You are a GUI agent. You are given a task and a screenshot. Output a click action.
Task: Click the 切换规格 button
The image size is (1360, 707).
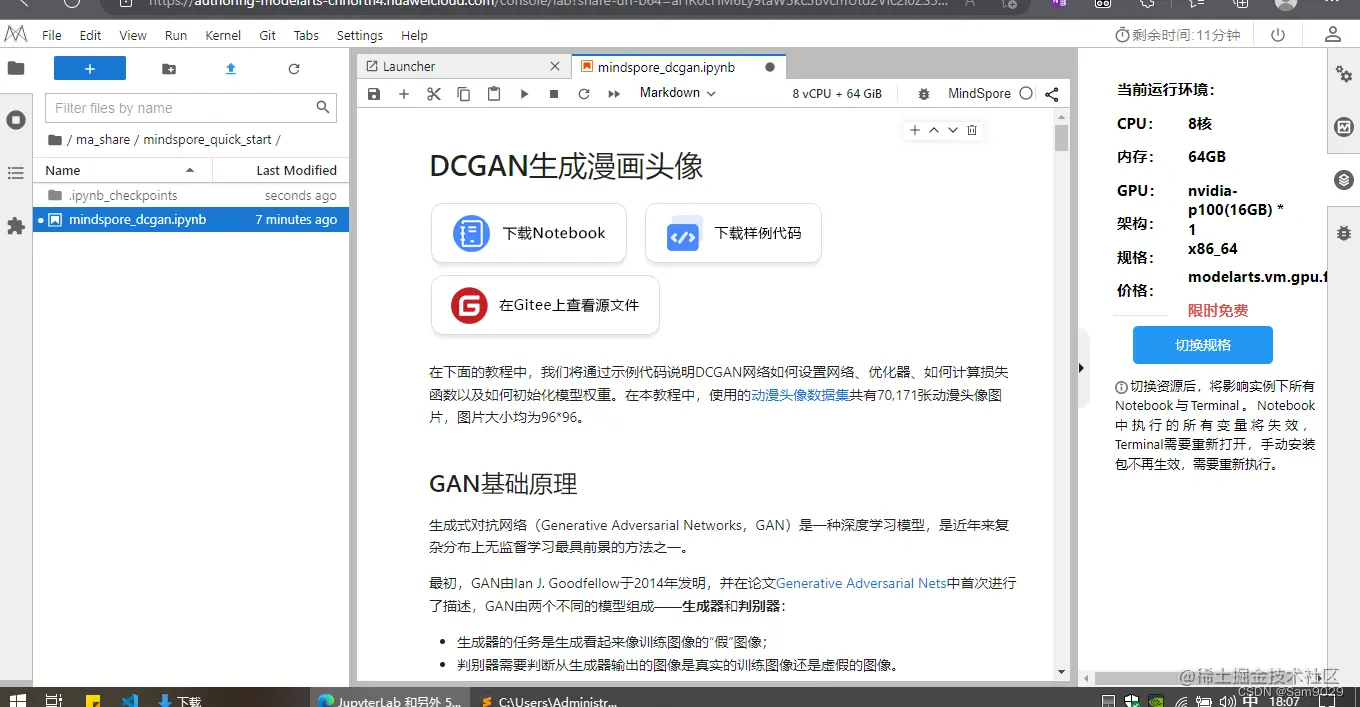[1202, 345]
